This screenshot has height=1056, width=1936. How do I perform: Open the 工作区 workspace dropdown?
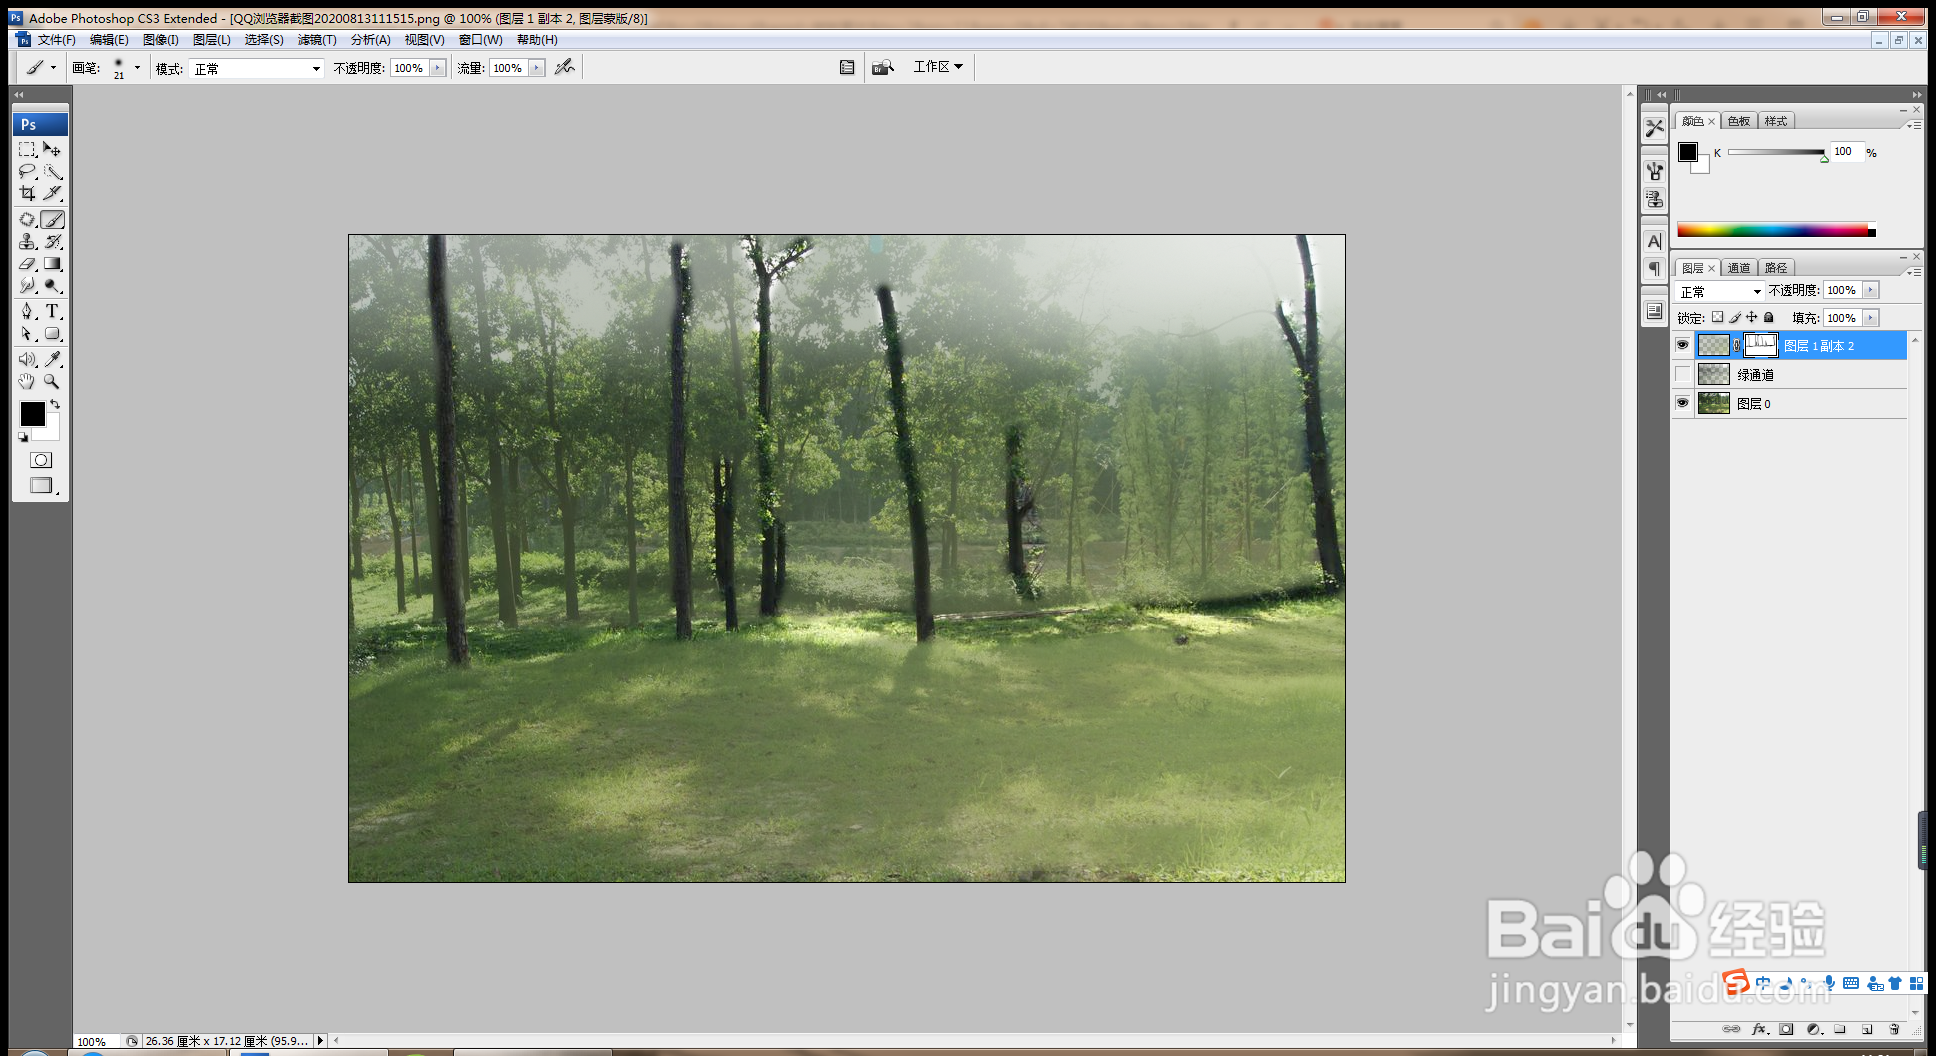(938, 66)
